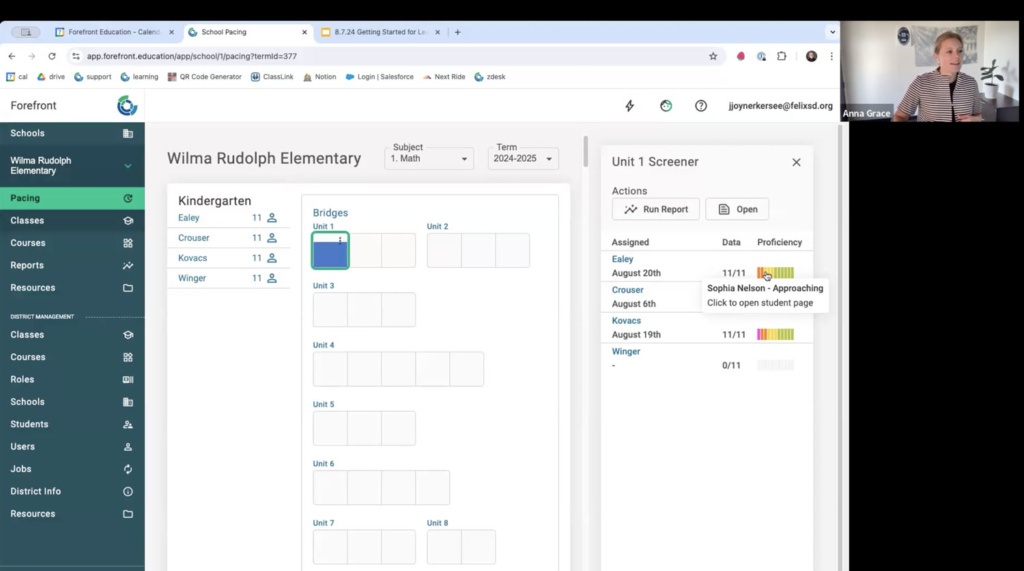
Task: Click the Jobs refresh icon in the sidebar
Action: point(128,469)
